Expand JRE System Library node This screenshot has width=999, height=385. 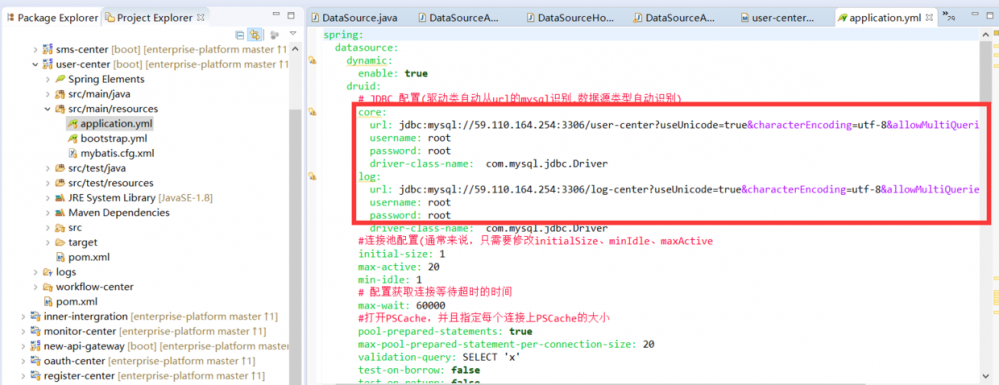click(x=47, y=198)
